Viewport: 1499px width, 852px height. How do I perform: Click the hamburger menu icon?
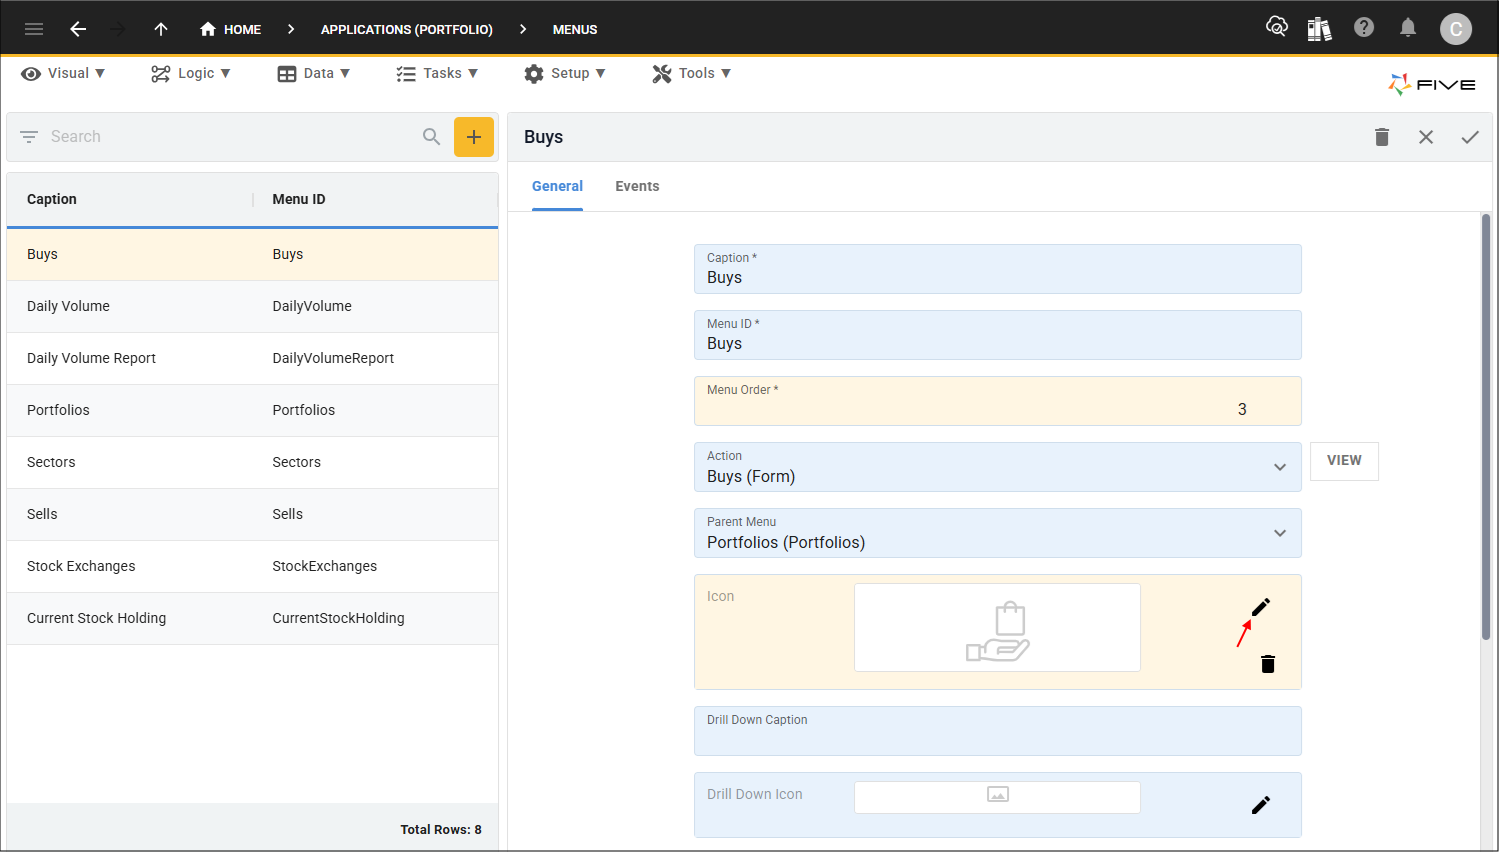click(x=34, y=29)
